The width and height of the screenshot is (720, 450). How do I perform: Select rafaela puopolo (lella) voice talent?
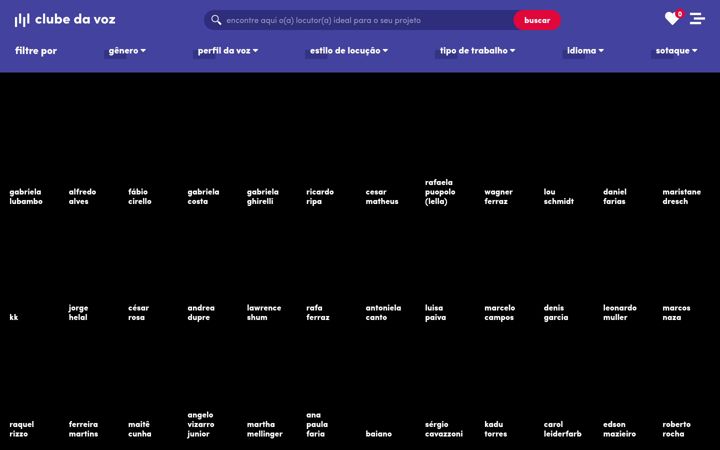coord(440,191)
